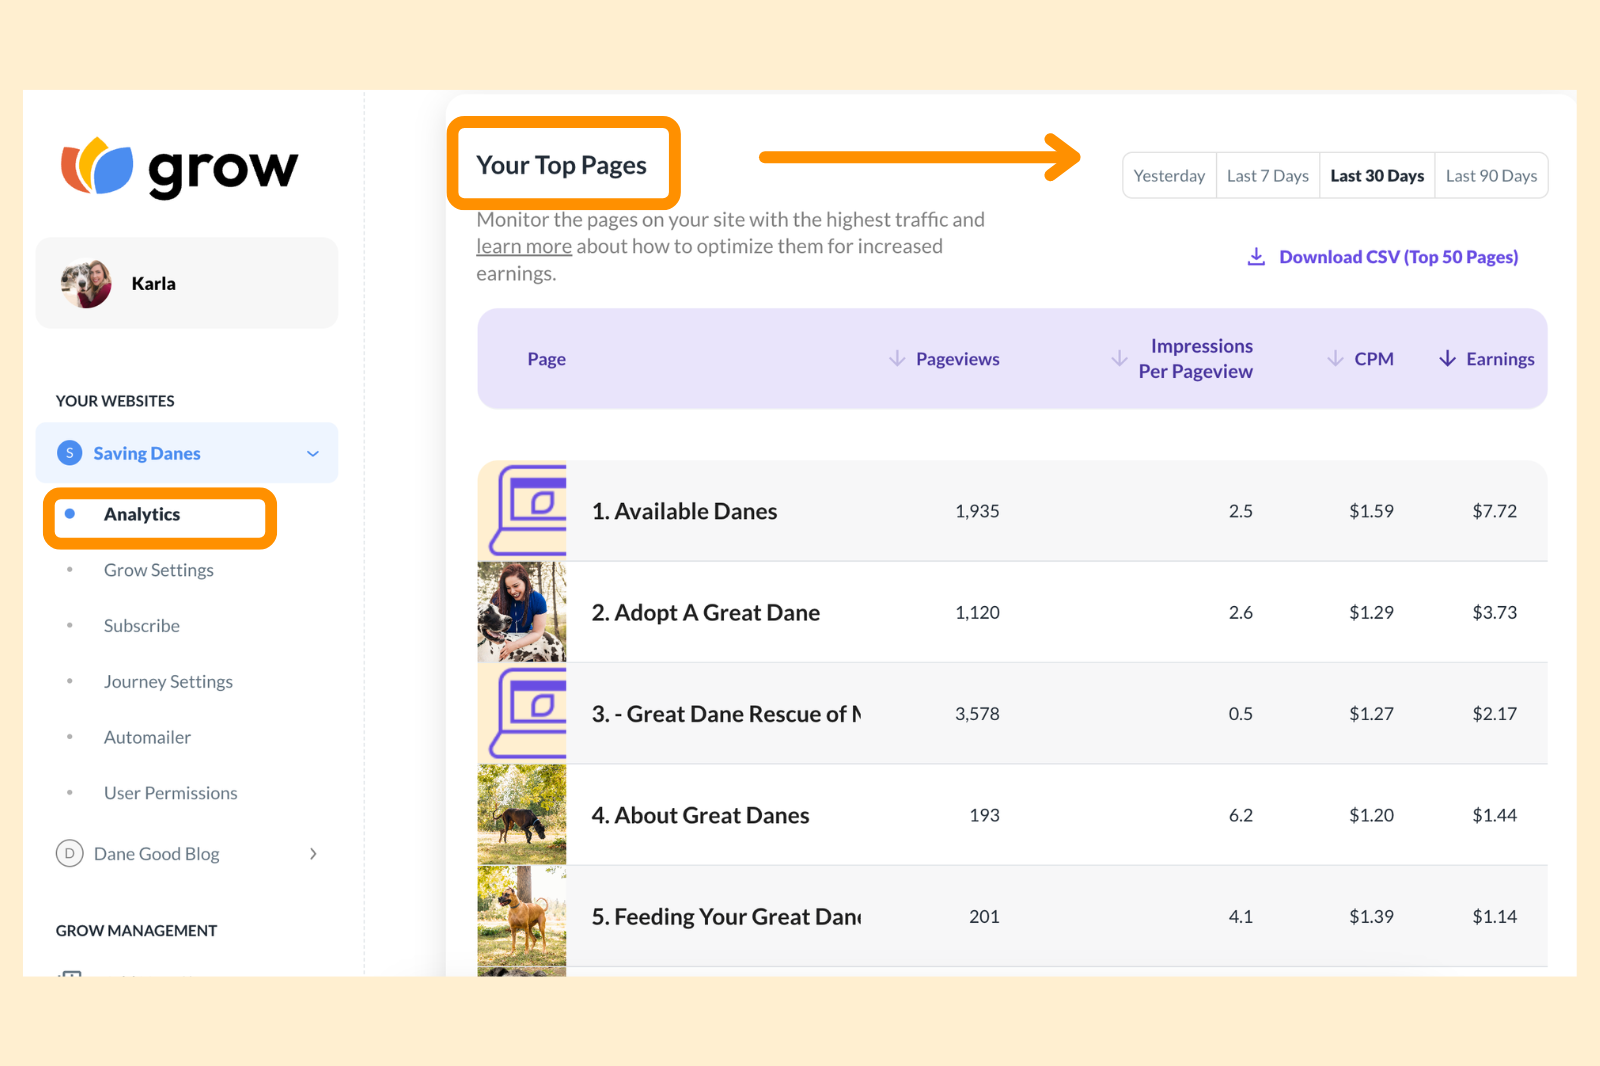Switch to the Last 90 Days tab
Screen dimensions: 1600x1066
click(x=1491, y=175)
